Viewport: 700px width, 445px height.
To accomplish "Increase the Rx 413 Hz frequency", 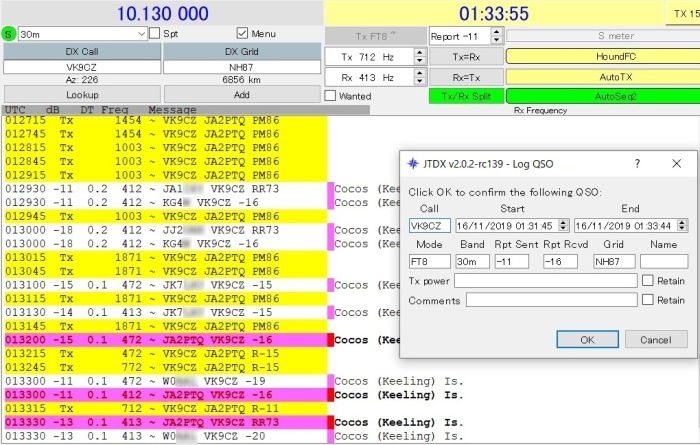I will (419, 73).
